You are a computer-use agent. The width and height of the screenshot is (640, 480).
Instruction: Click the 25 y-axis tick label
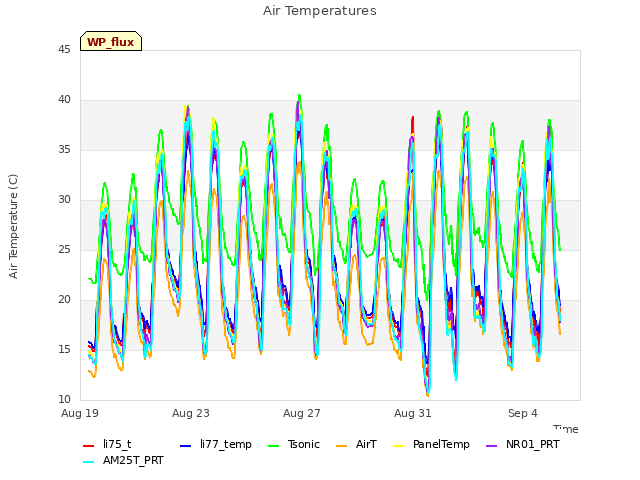(64, 249)
